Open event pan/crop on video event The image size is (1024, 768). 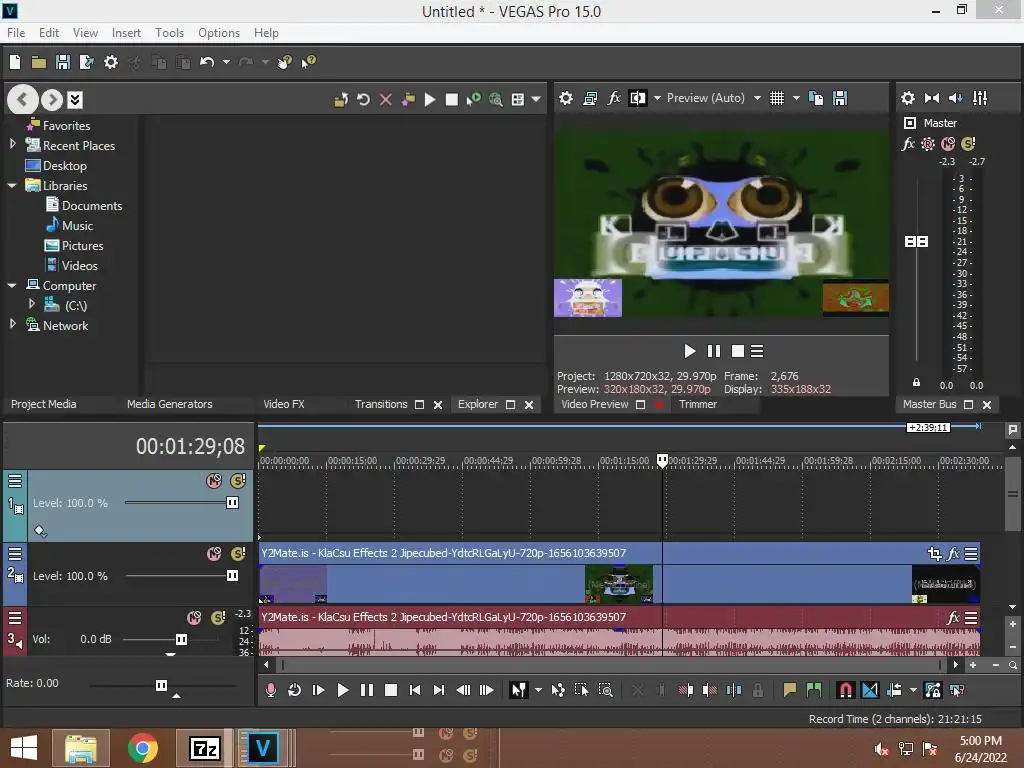[935, 554]
